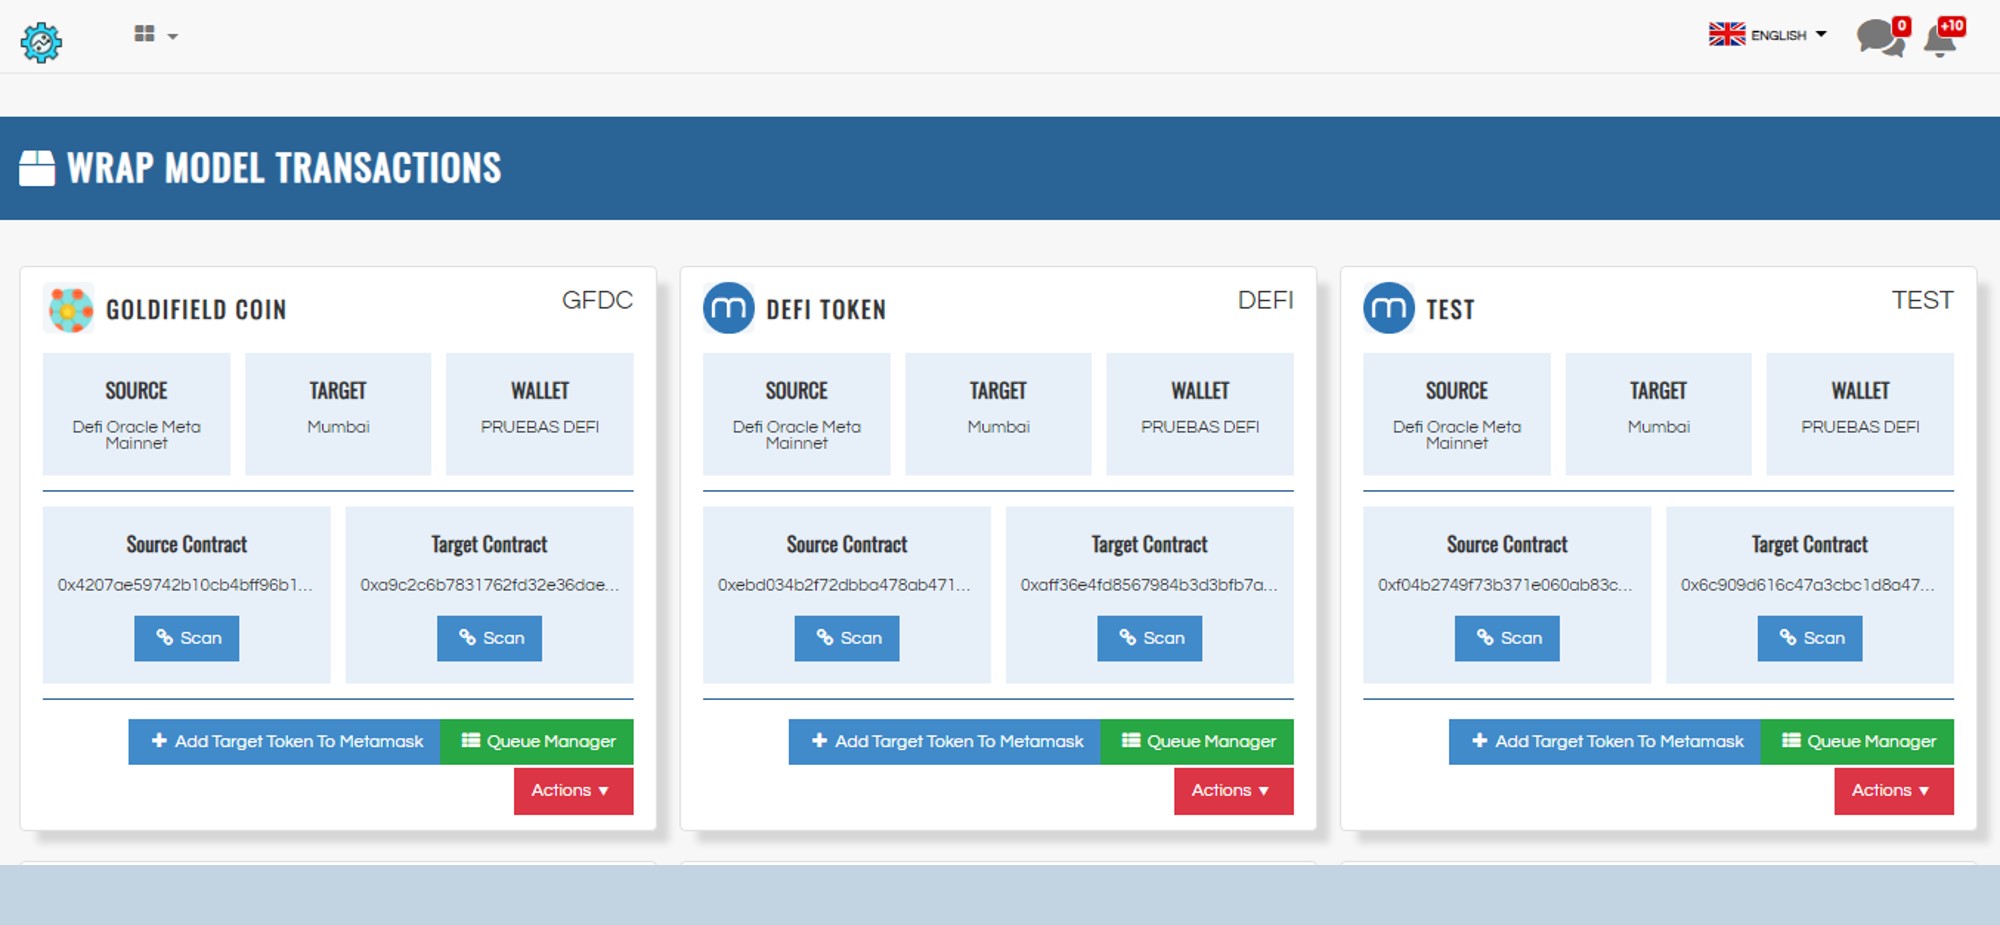Scan the TEST source contract

click(x=1507, y=638)
